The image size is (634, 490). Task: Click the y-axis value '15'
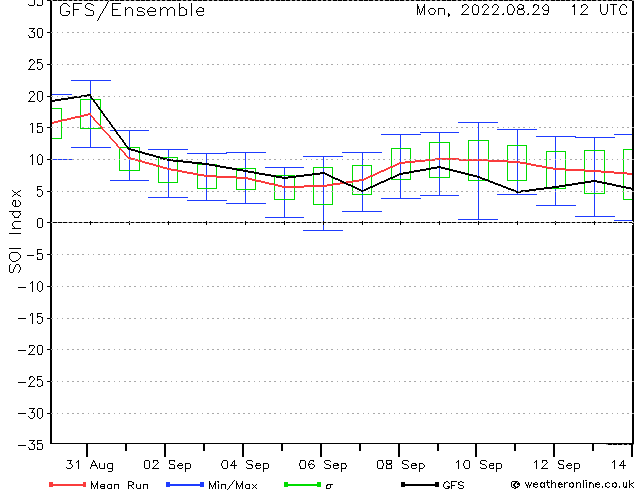click(x=35, y=128)
